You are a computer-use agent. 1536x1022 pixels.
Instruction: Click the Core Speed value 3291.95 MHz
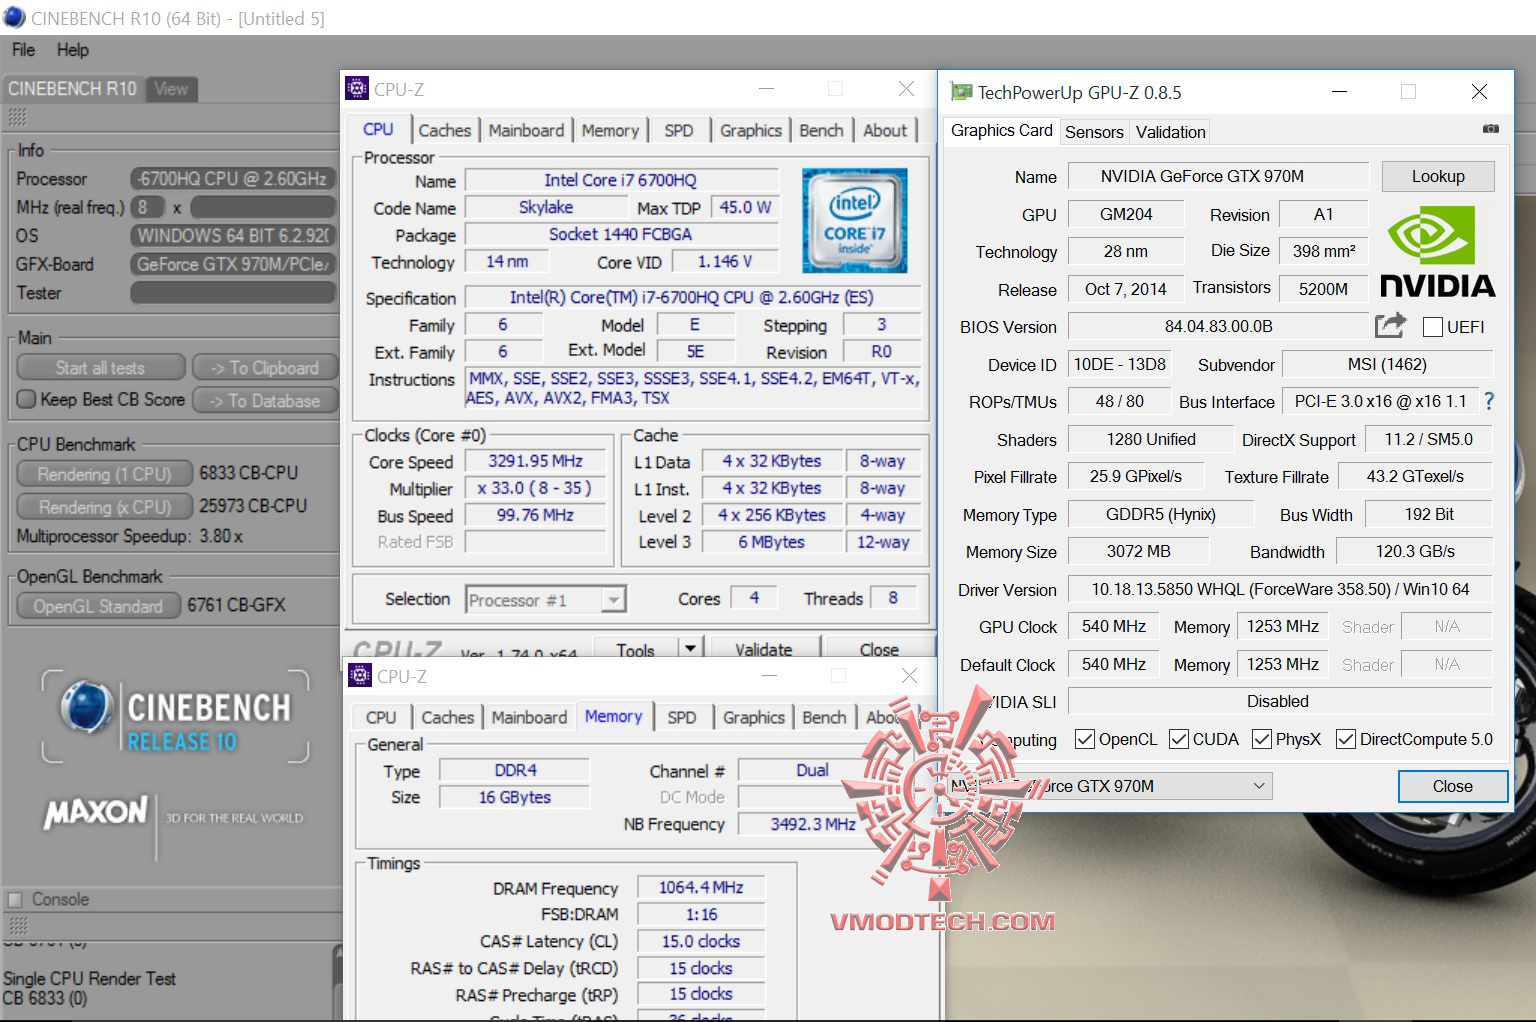[x=535, y=461]
